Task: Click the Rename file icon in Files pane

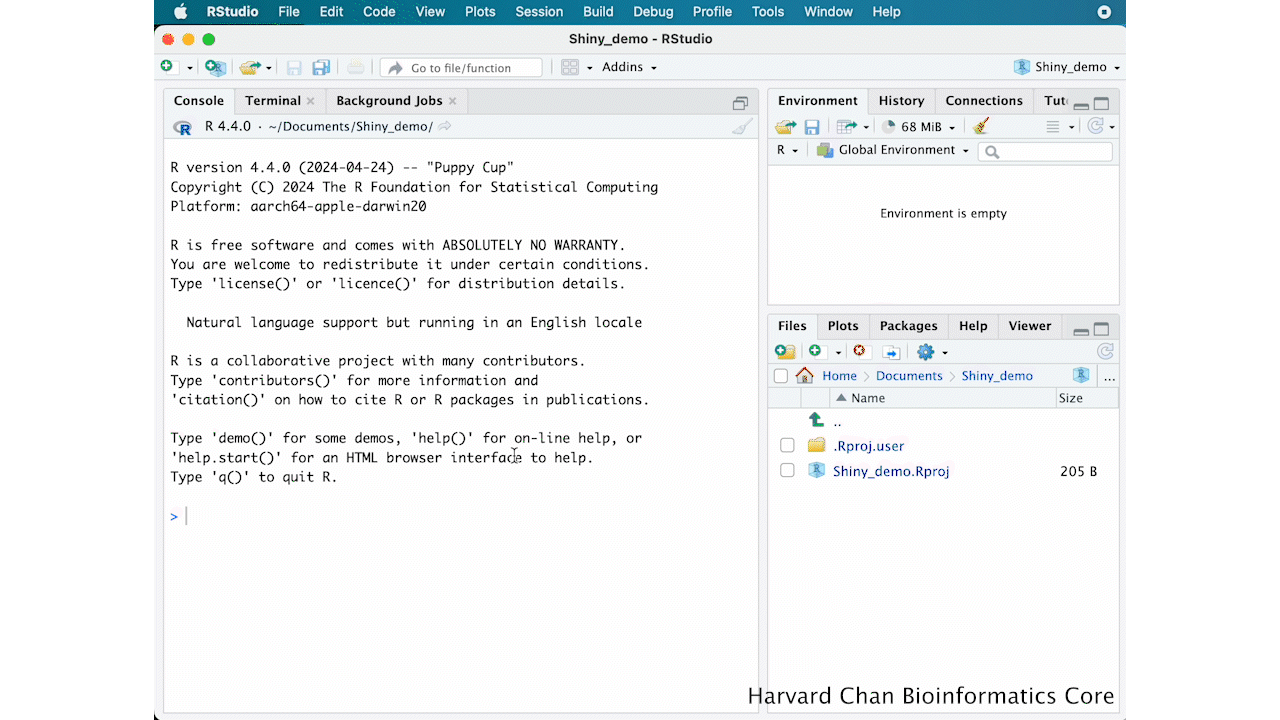Action: (891, 352)
